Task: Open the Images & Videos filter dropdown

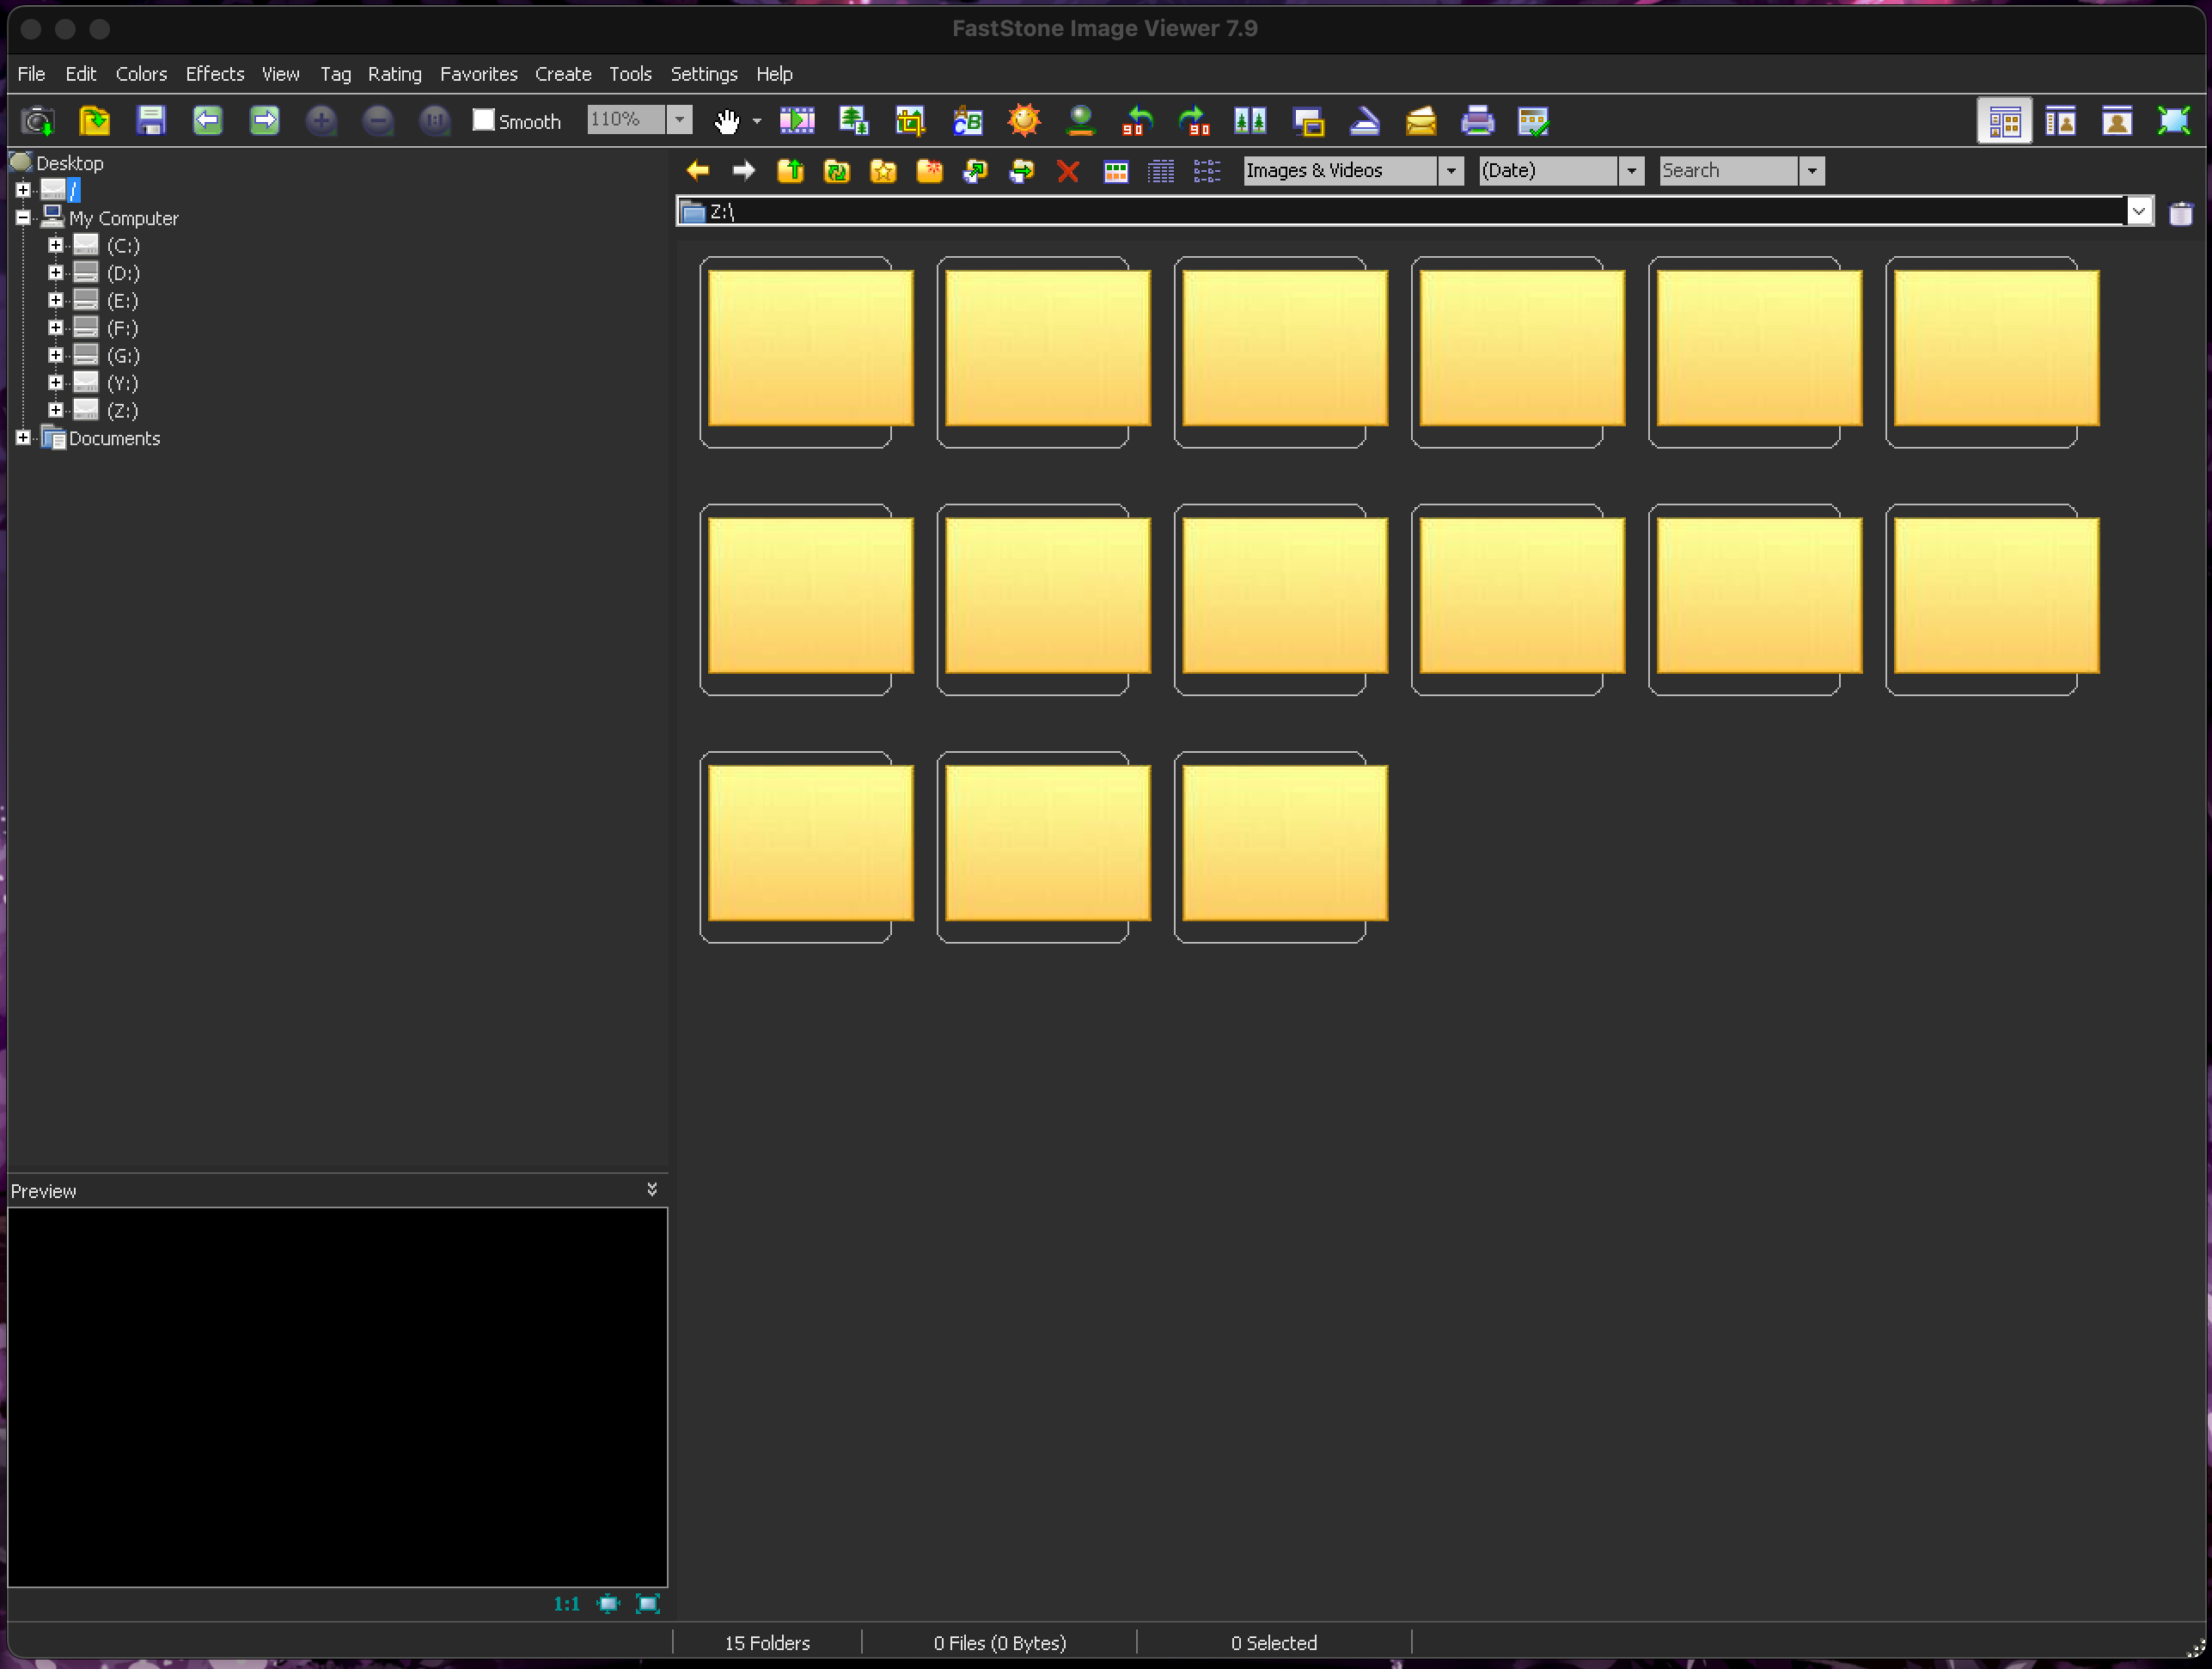Action: coord(1450,171)
